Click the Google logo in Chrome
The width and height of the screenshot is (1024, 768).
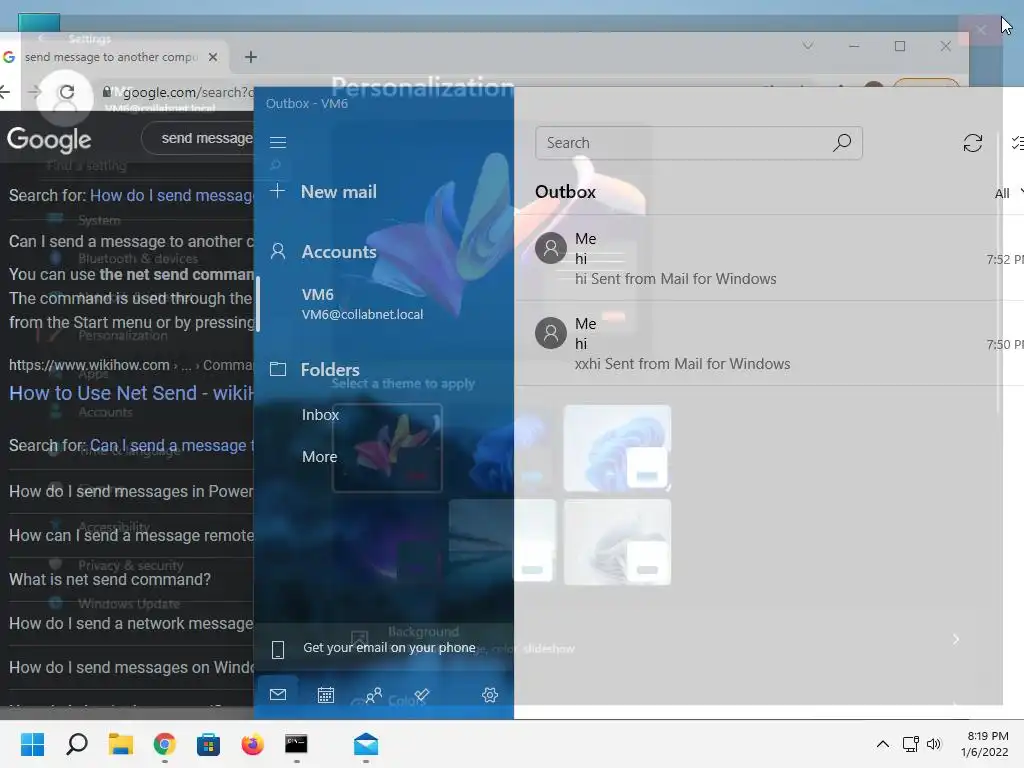pyautogui.click(x=49, y=139)
